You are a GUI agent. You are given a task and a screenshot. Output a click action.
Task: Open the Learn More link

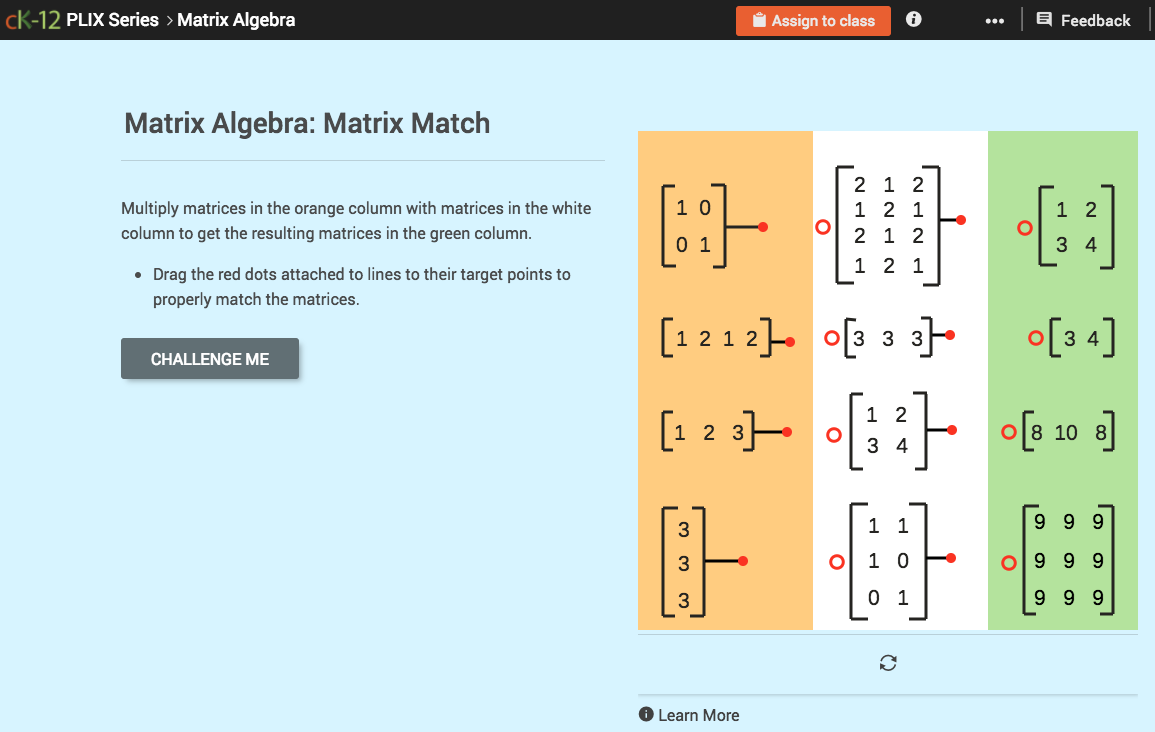click(698, 715)
